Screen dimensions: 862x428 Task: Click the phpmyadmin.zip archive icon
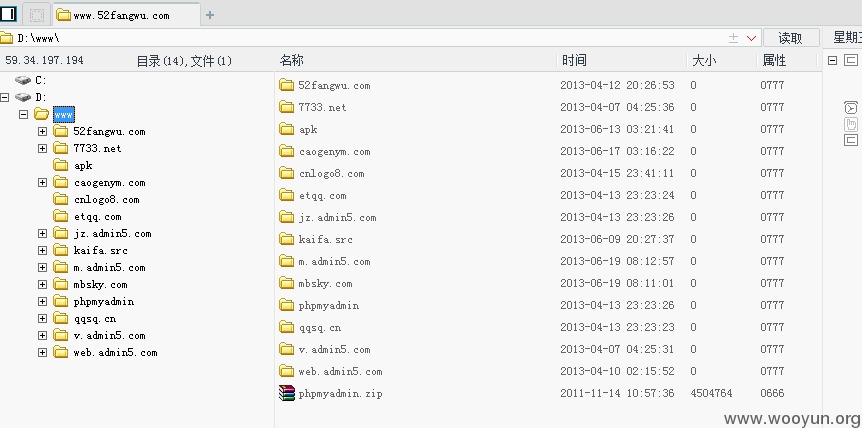click(286, 393)
